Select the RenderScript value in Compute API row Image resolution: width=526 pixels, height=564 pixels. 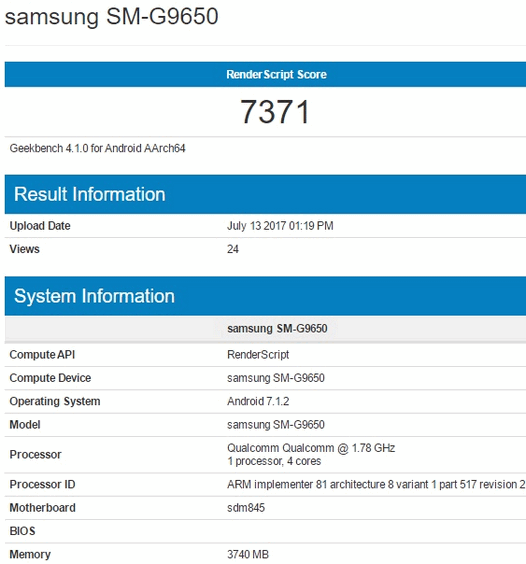258,355
